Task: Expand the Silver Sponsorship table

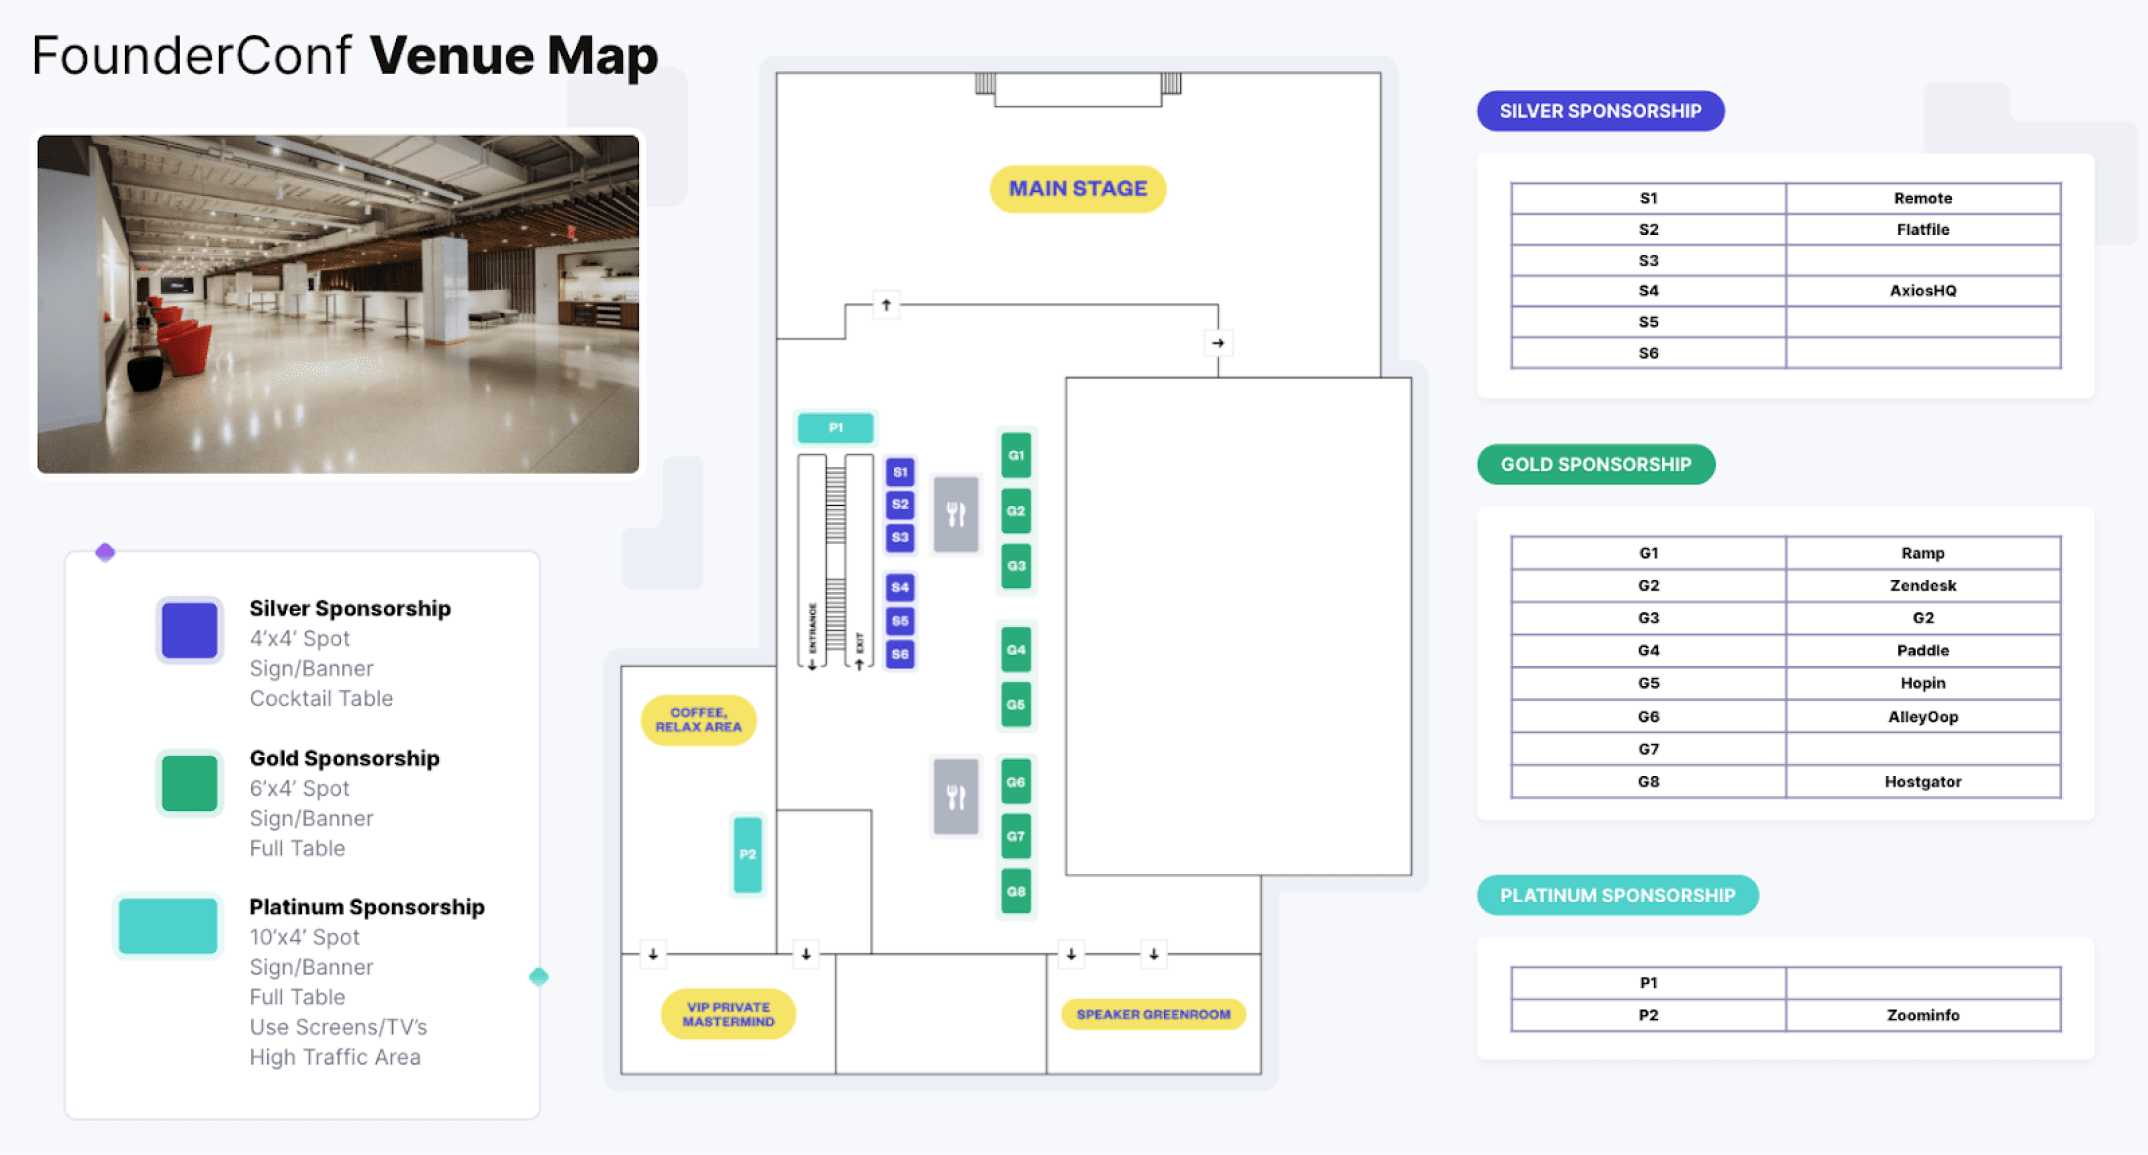Action: pyautogui.click(x=1599, y=111)
